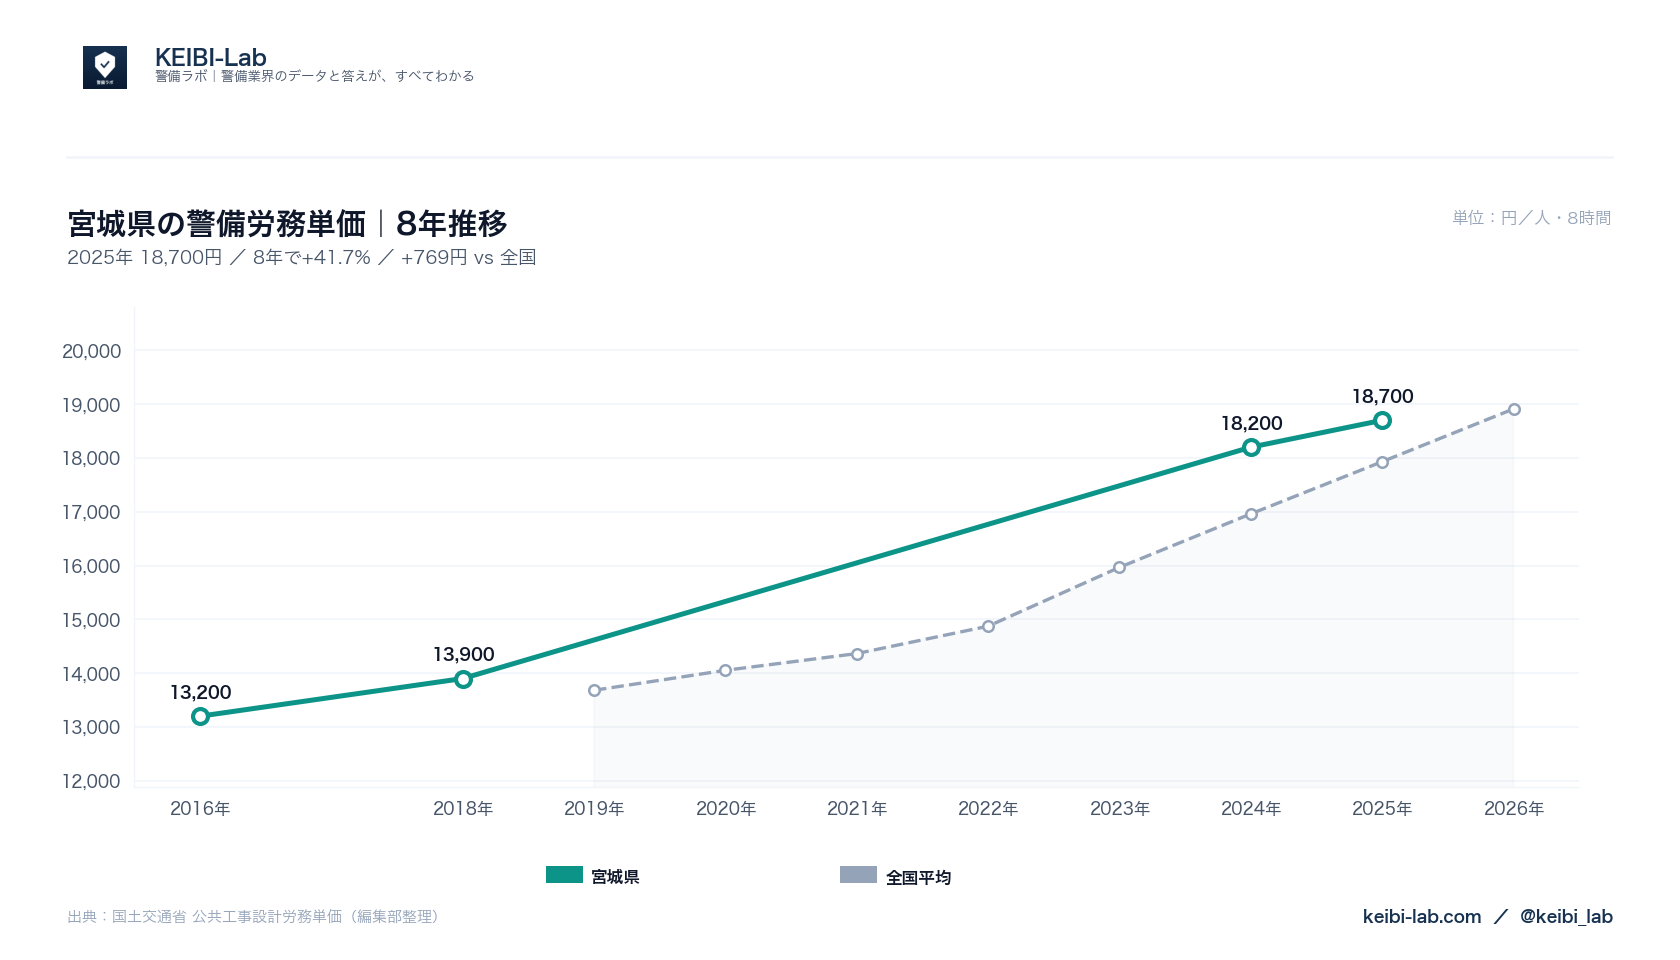Screen dimensions: 1680x960
Task: Click the 全国平均 legend label
Action: [918, 877]
